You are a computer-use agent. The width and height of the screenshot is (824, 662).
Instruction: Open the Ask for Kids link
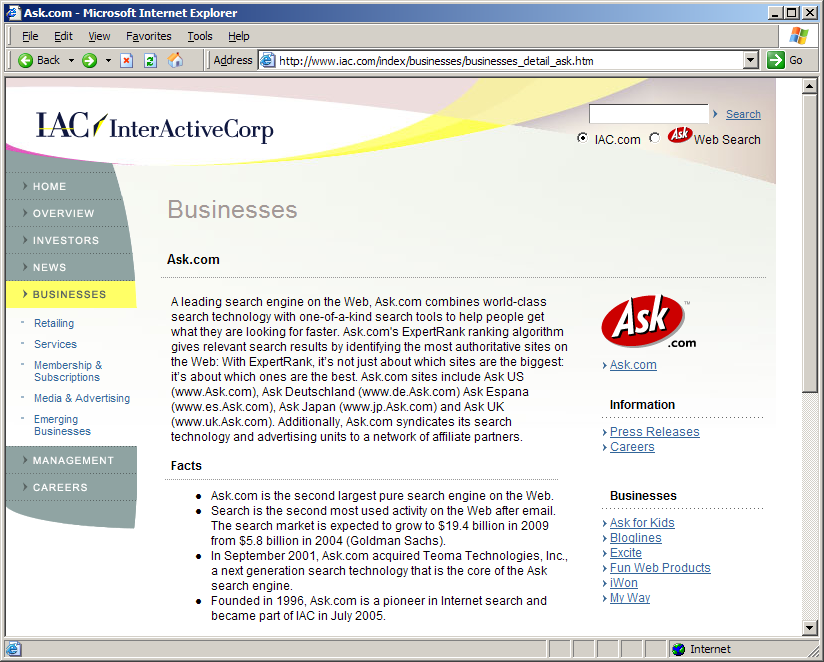coord(642,523)
